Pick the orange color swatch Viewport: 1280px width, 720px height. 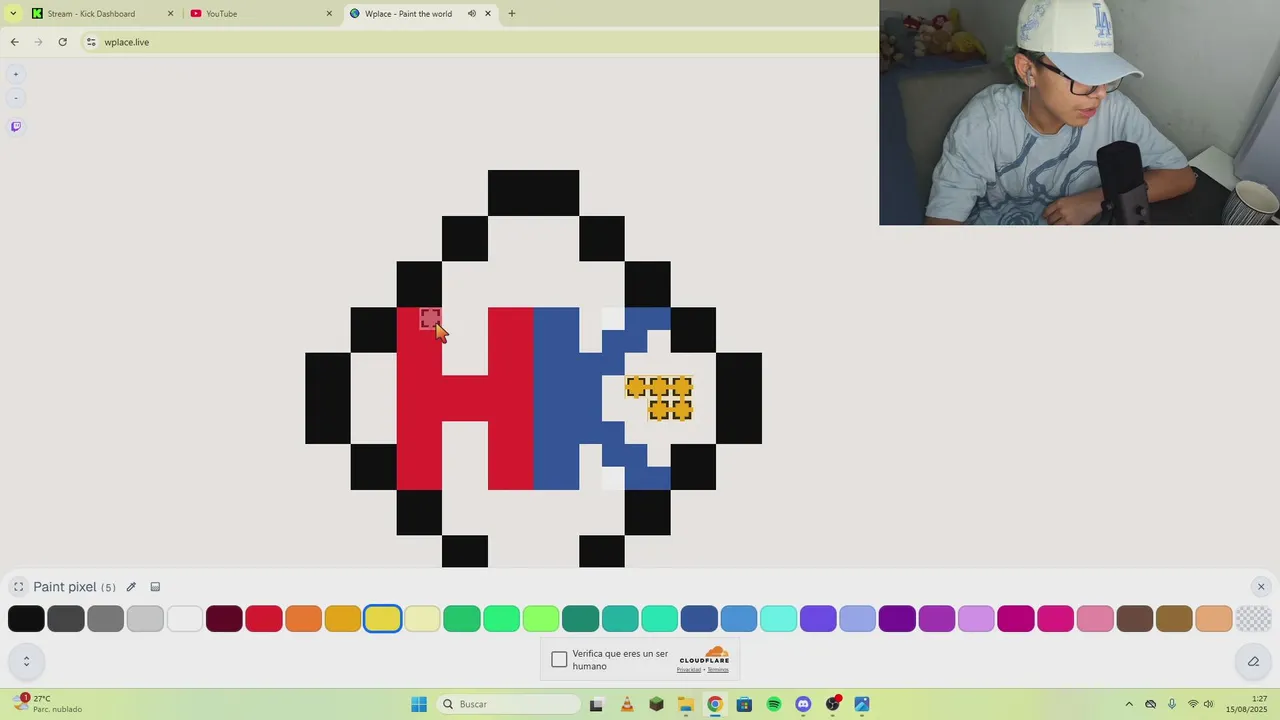point(303,619)
